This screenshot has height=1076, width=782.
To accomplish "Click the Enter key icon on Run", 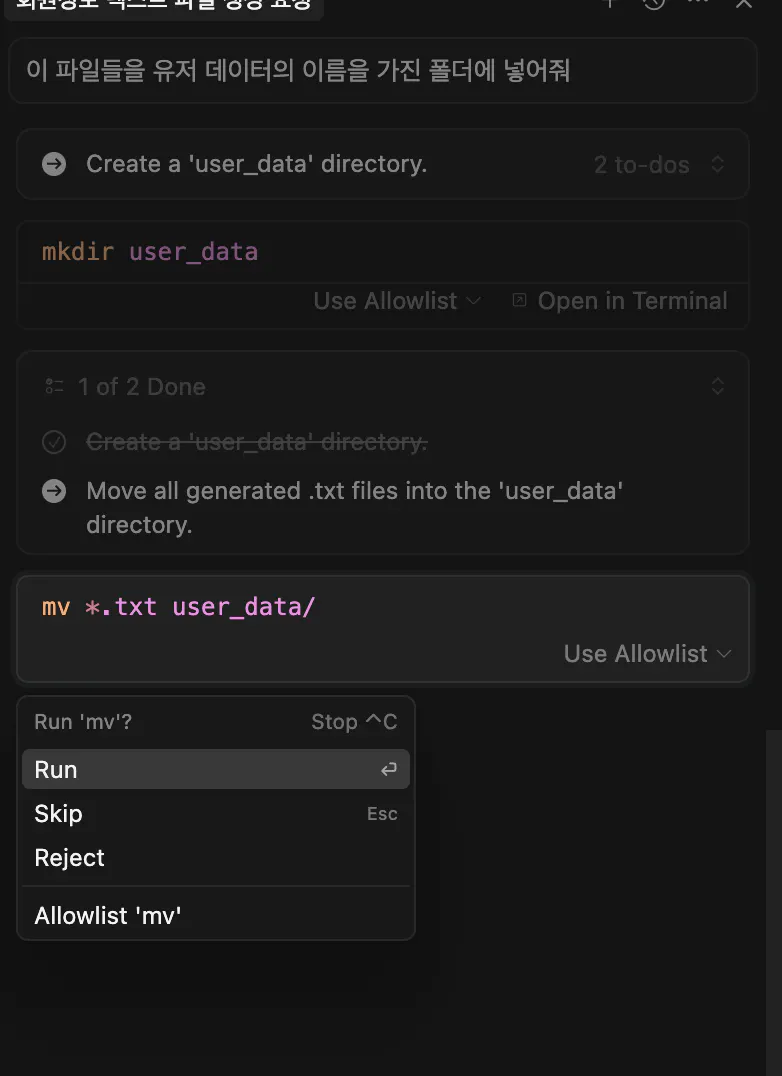I will pos(388,769).
